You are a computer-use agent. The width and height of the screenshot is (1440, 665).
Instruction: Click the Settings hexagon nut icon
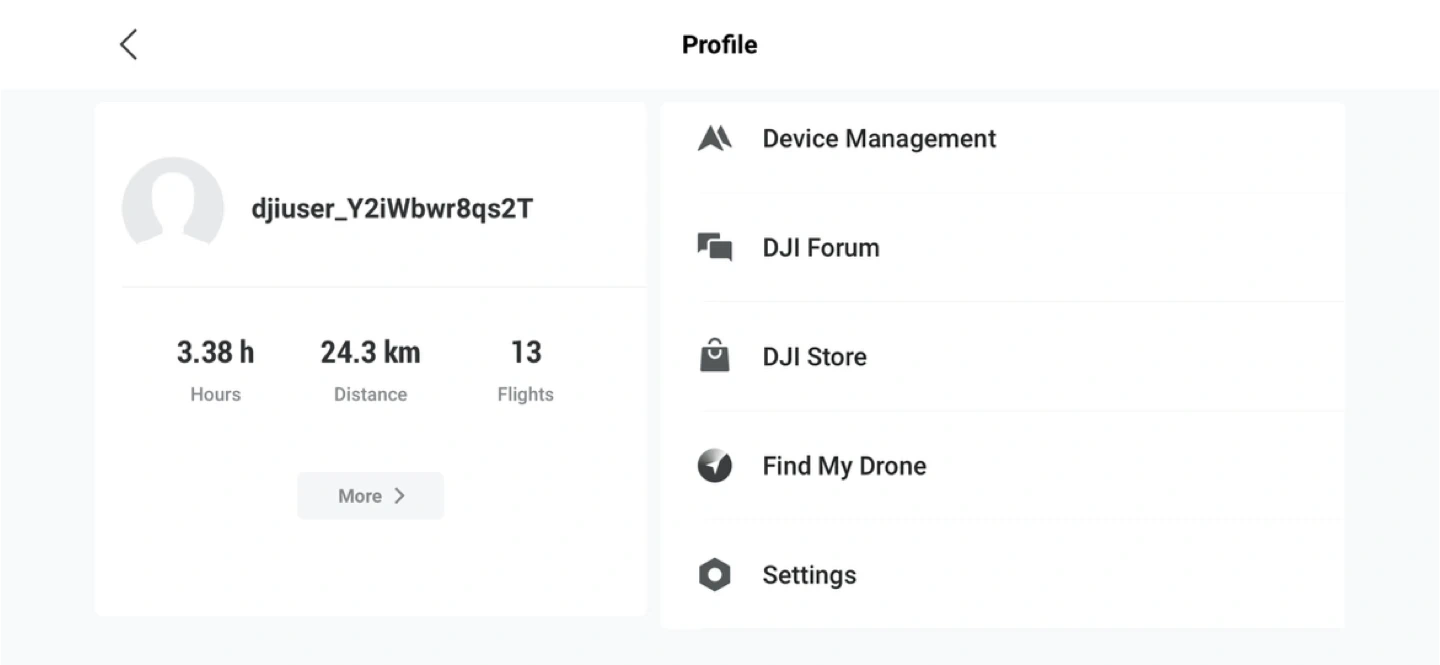(714, 575)
